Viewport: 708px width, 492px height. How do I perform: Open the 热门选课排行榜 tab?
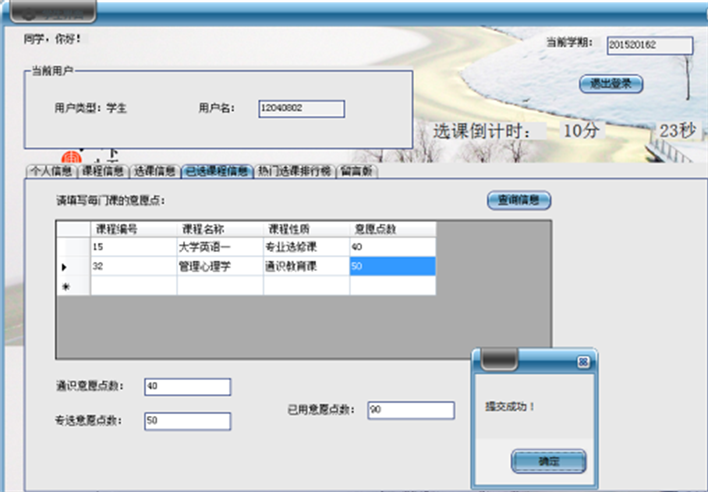[294, 171]
